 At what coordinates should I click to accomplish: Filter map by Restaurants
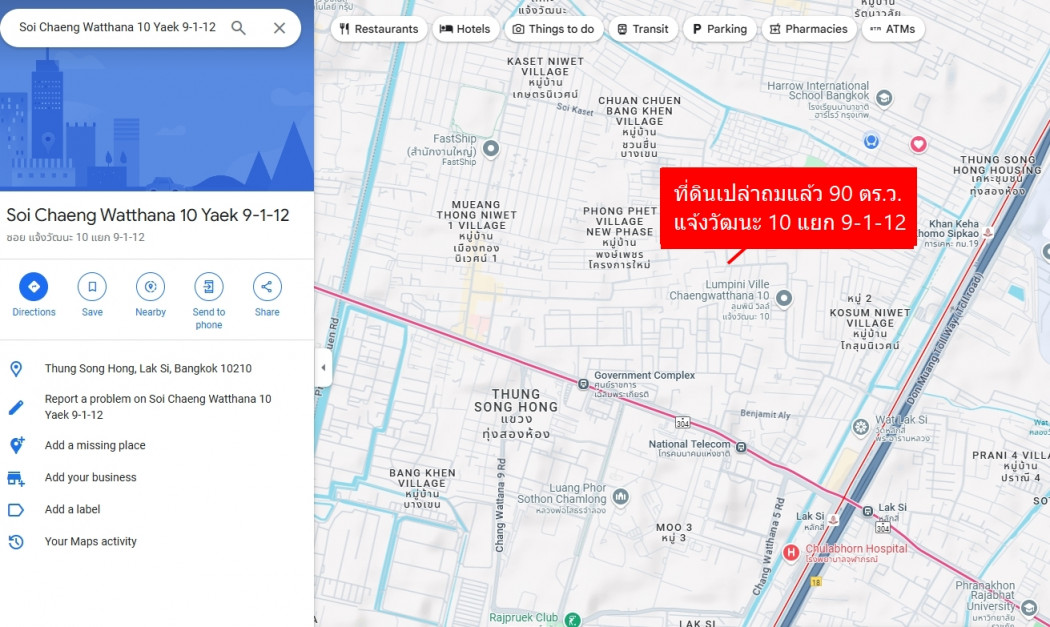[x=379, y=29]
